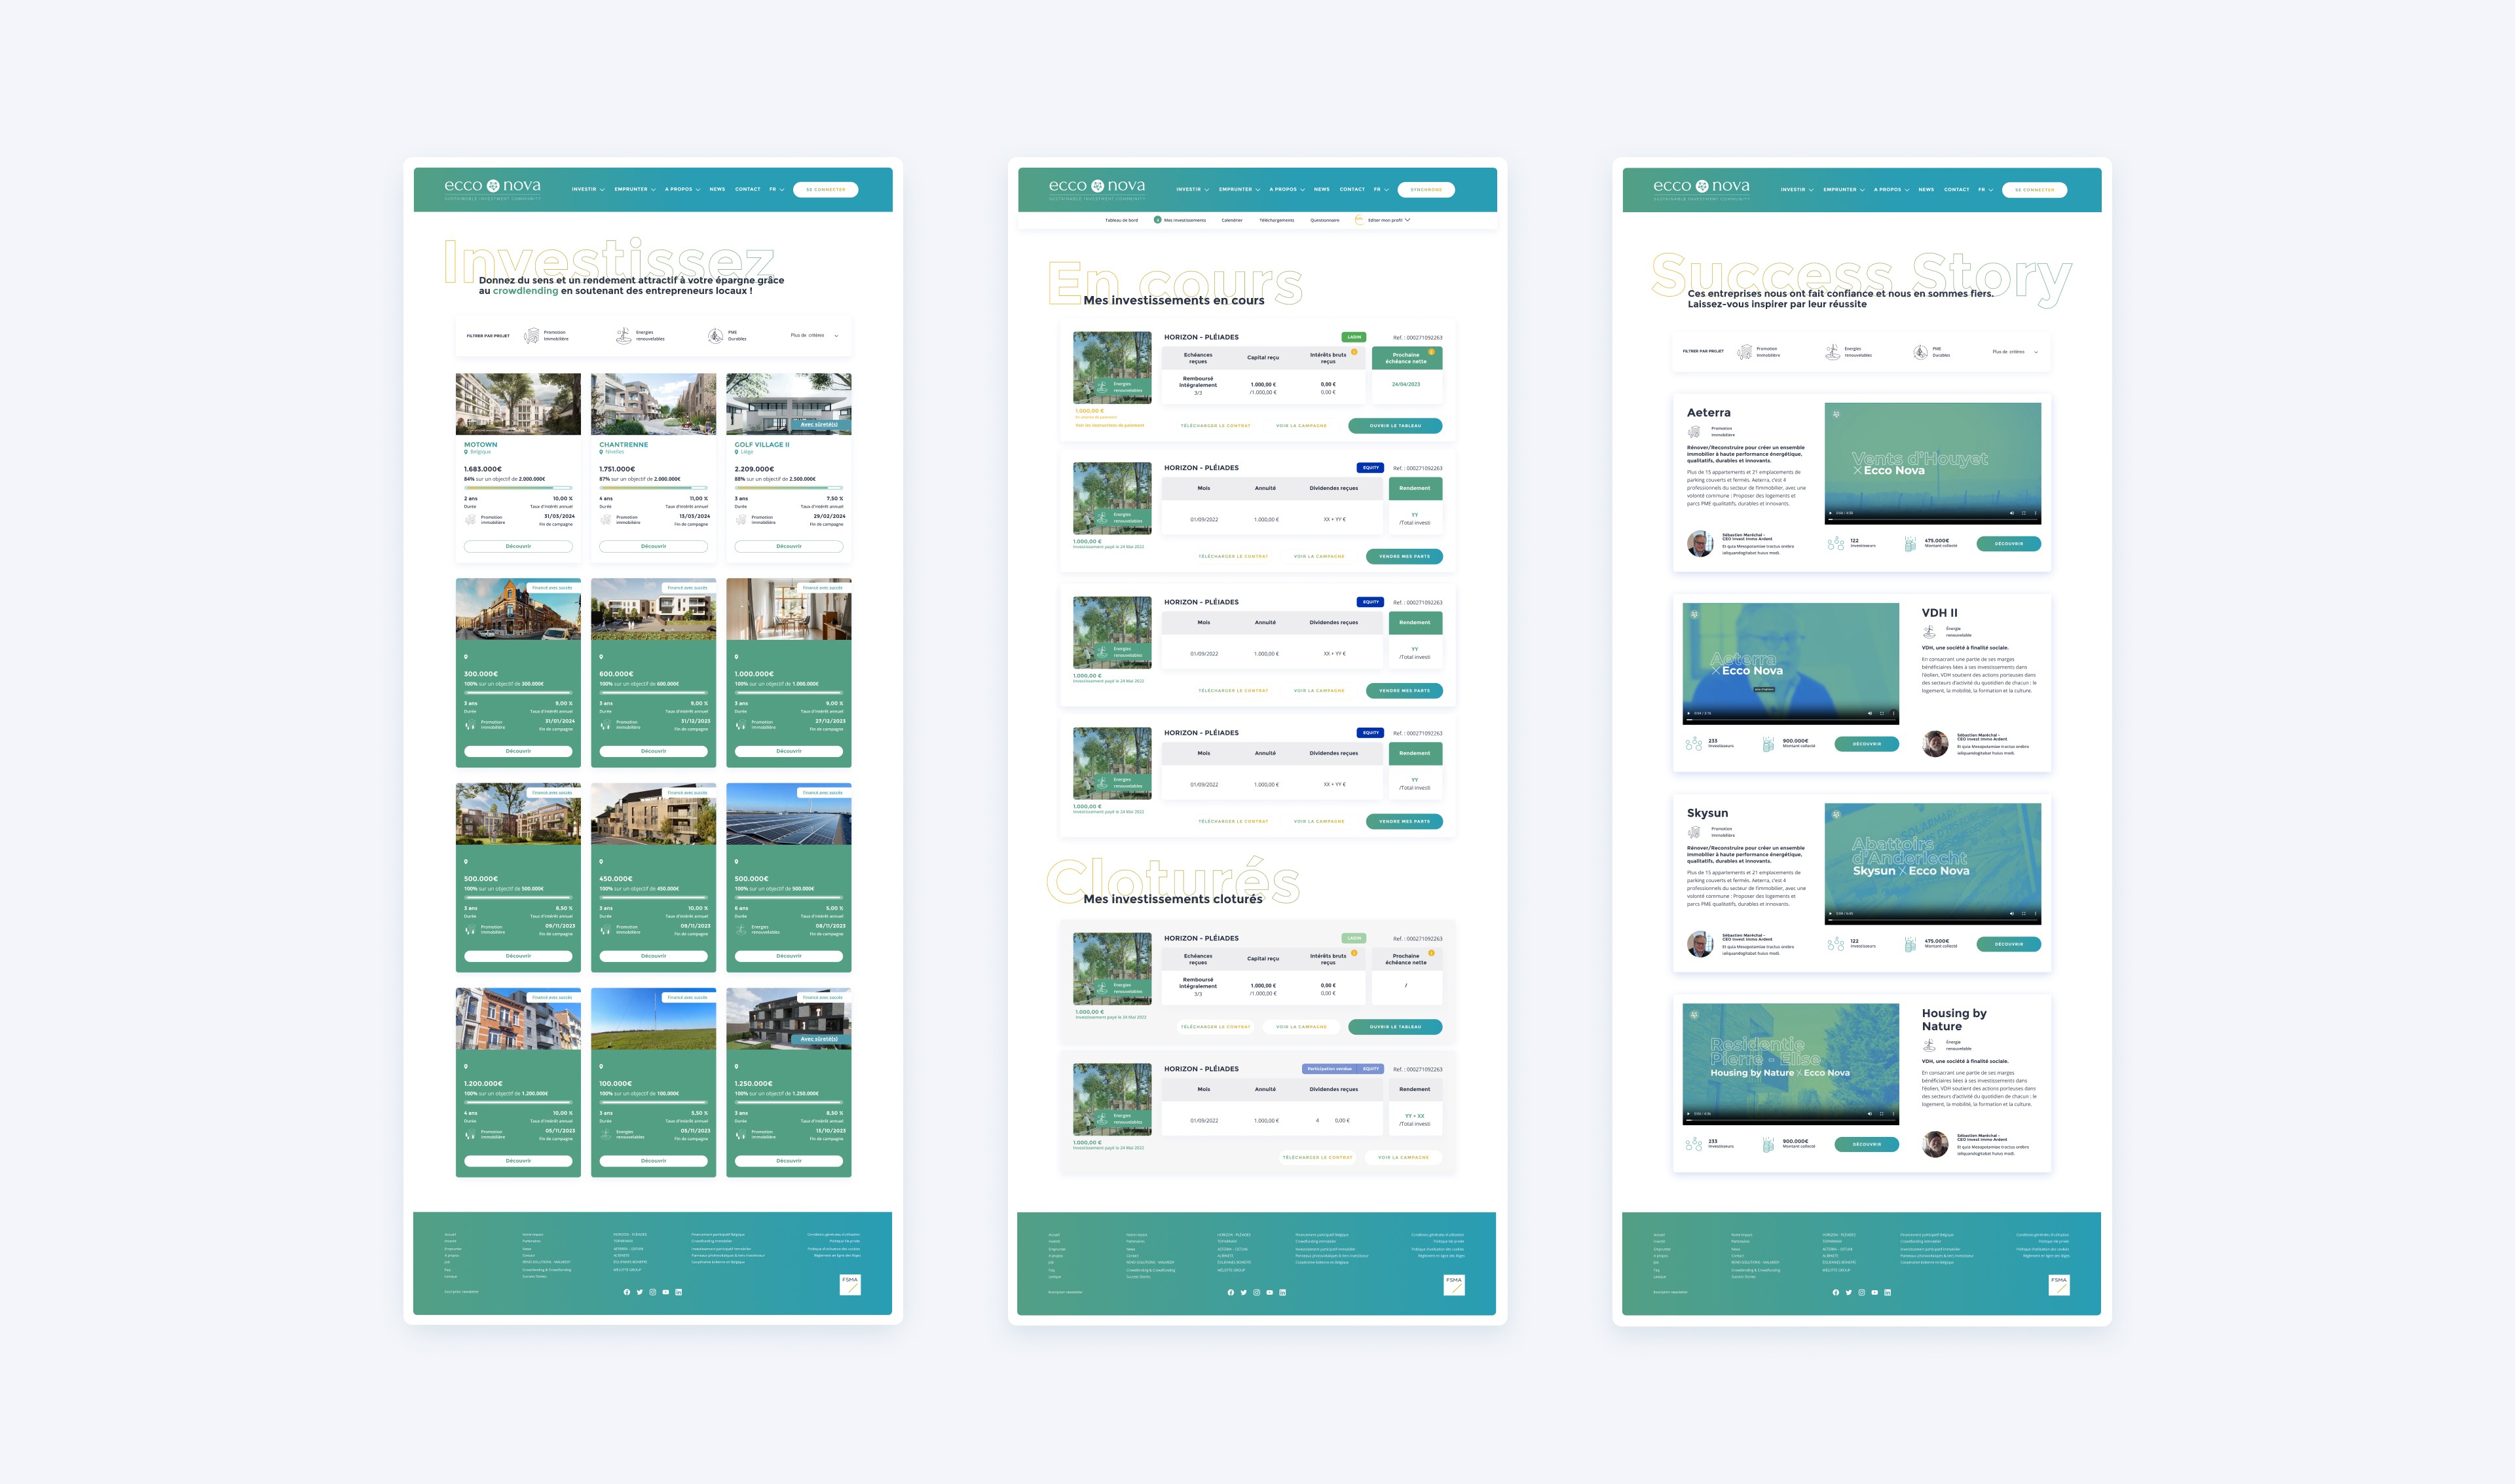Viewport: 2515px width, 1484px height.
Task: Open Editer mon profil dropdown
Action: pyautogui.click(x=1388, y=220)
